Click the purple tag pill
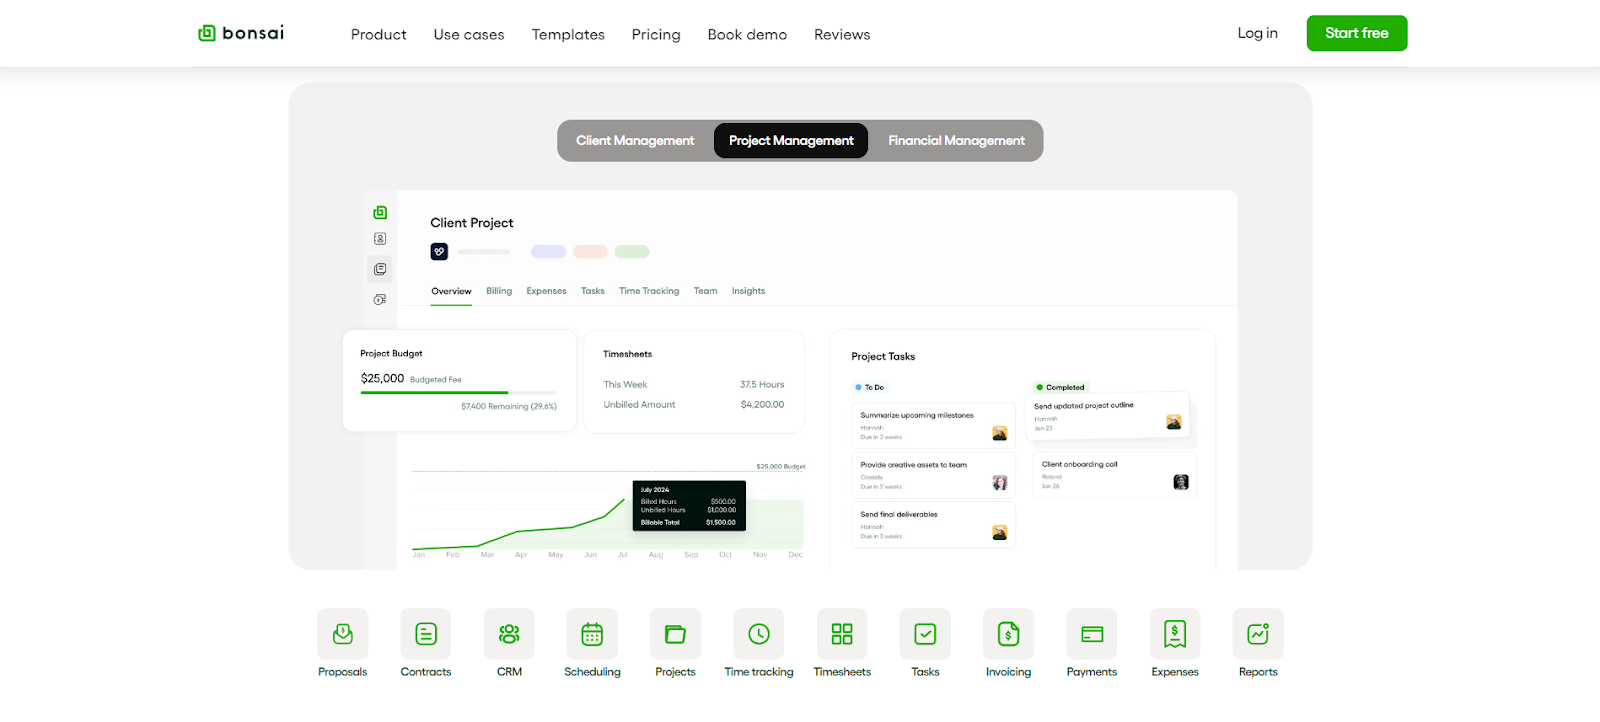Image resolution: width=1600 pixels, height=722 pixels. pos(548,252)
